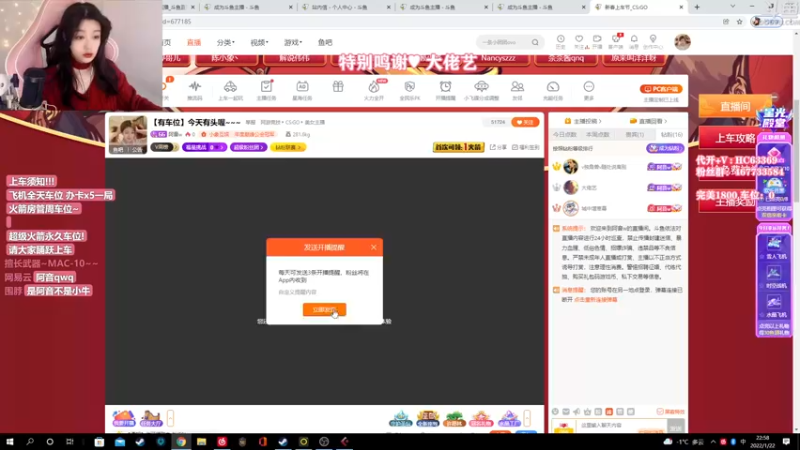Open the client download icon with red badge
The image size is (800, 450).
click(616, 41)
